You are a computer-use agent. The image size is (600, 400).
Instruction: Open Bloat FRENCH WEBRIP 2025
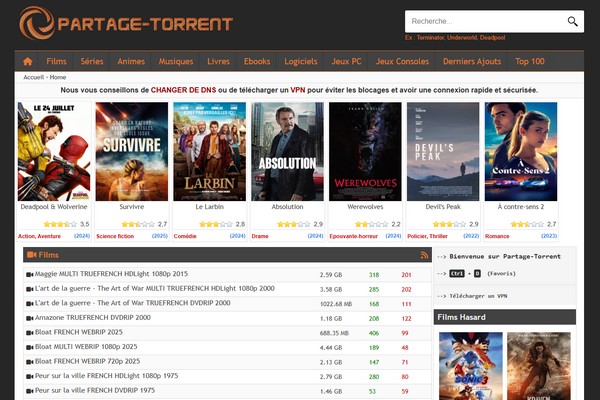pyautogui.click(x=79, y=332)
